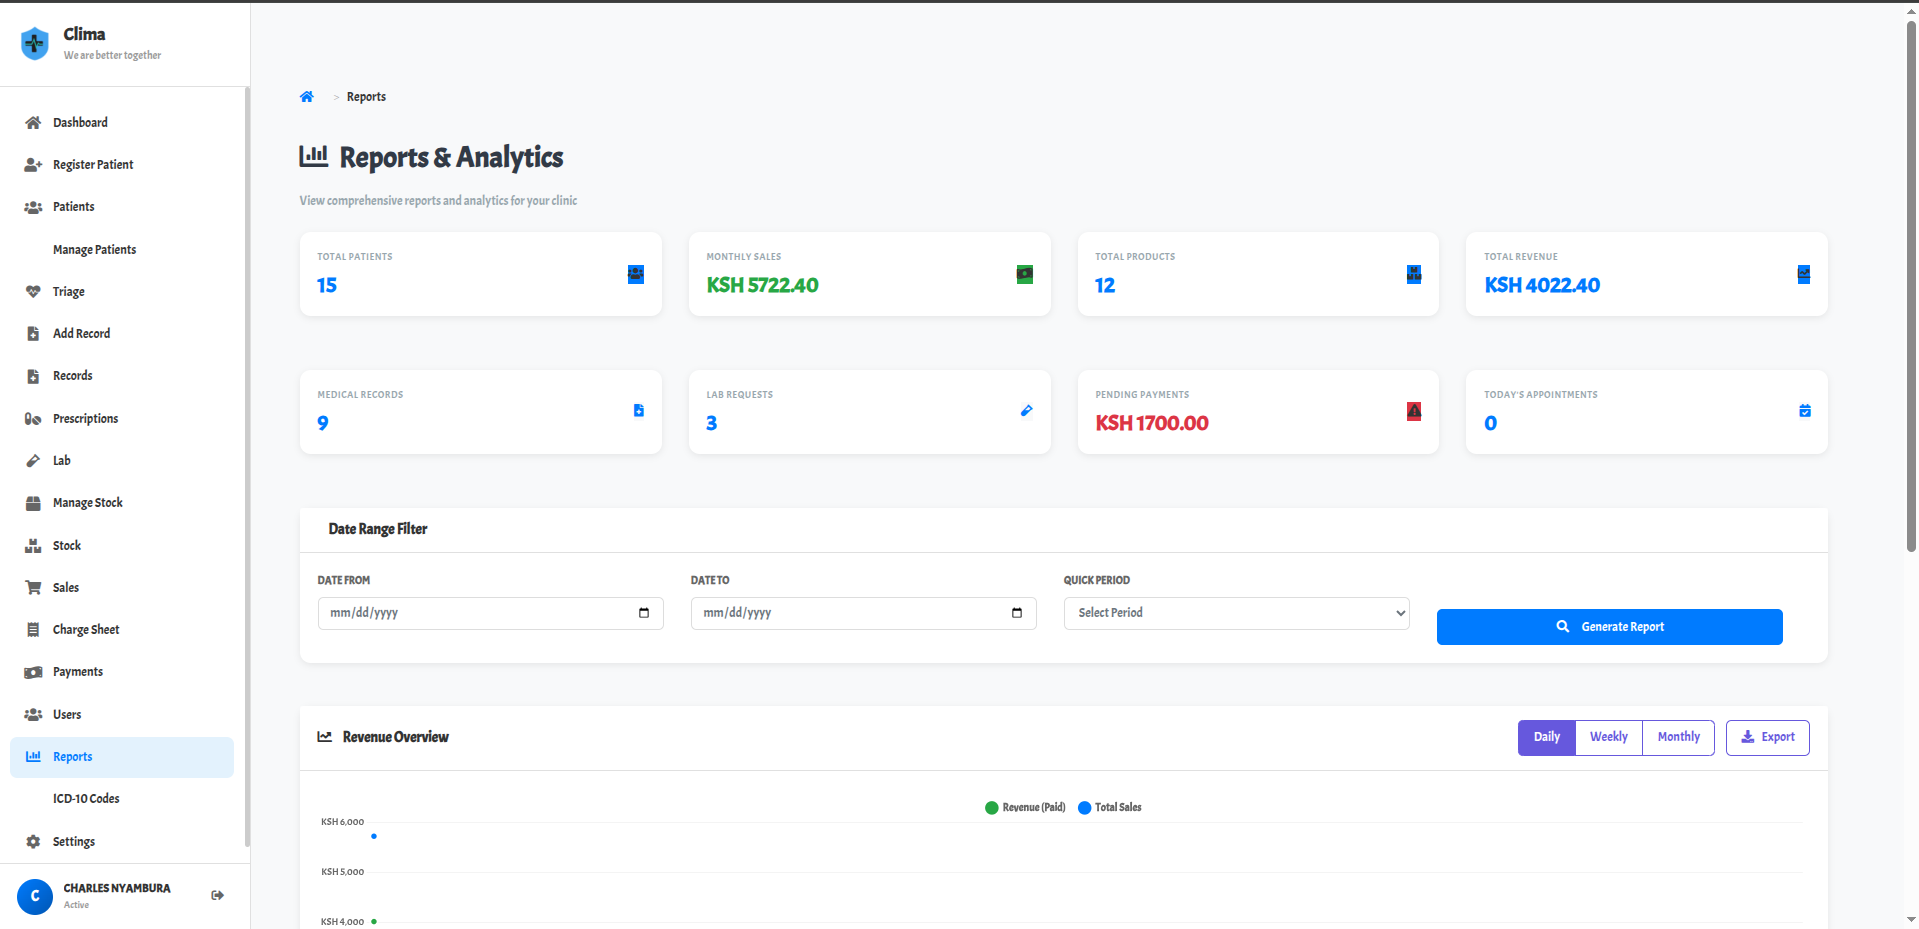Switch to the Monthly revenue view
The height and width of the screenshot is (929, 1919).
tap(1678, 737)
